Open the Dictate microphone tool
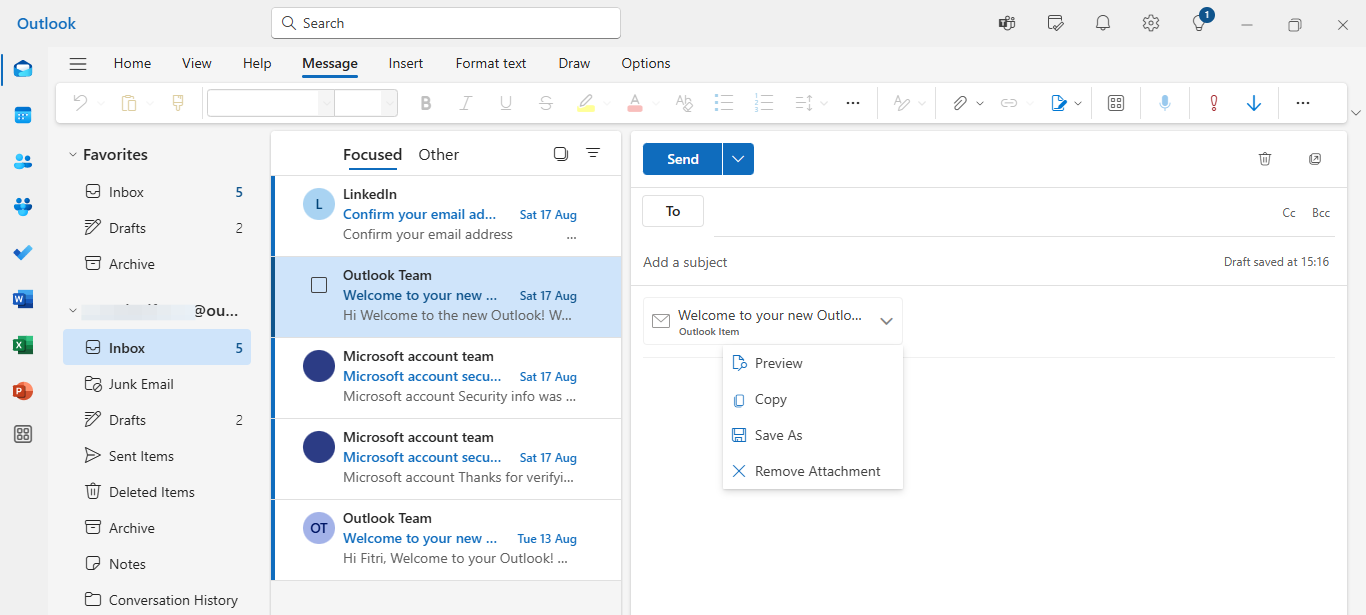The image size is (1366, 615). click(x=1164, y=102)
